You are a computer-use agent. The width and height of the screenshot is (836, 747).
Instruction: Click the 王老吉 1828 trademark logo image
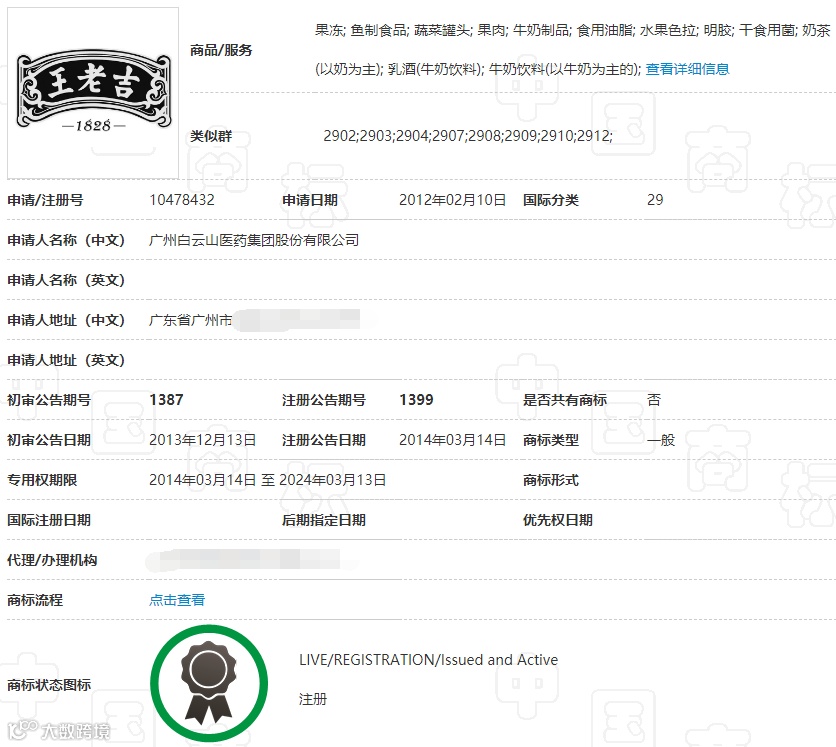coord(93,92)
